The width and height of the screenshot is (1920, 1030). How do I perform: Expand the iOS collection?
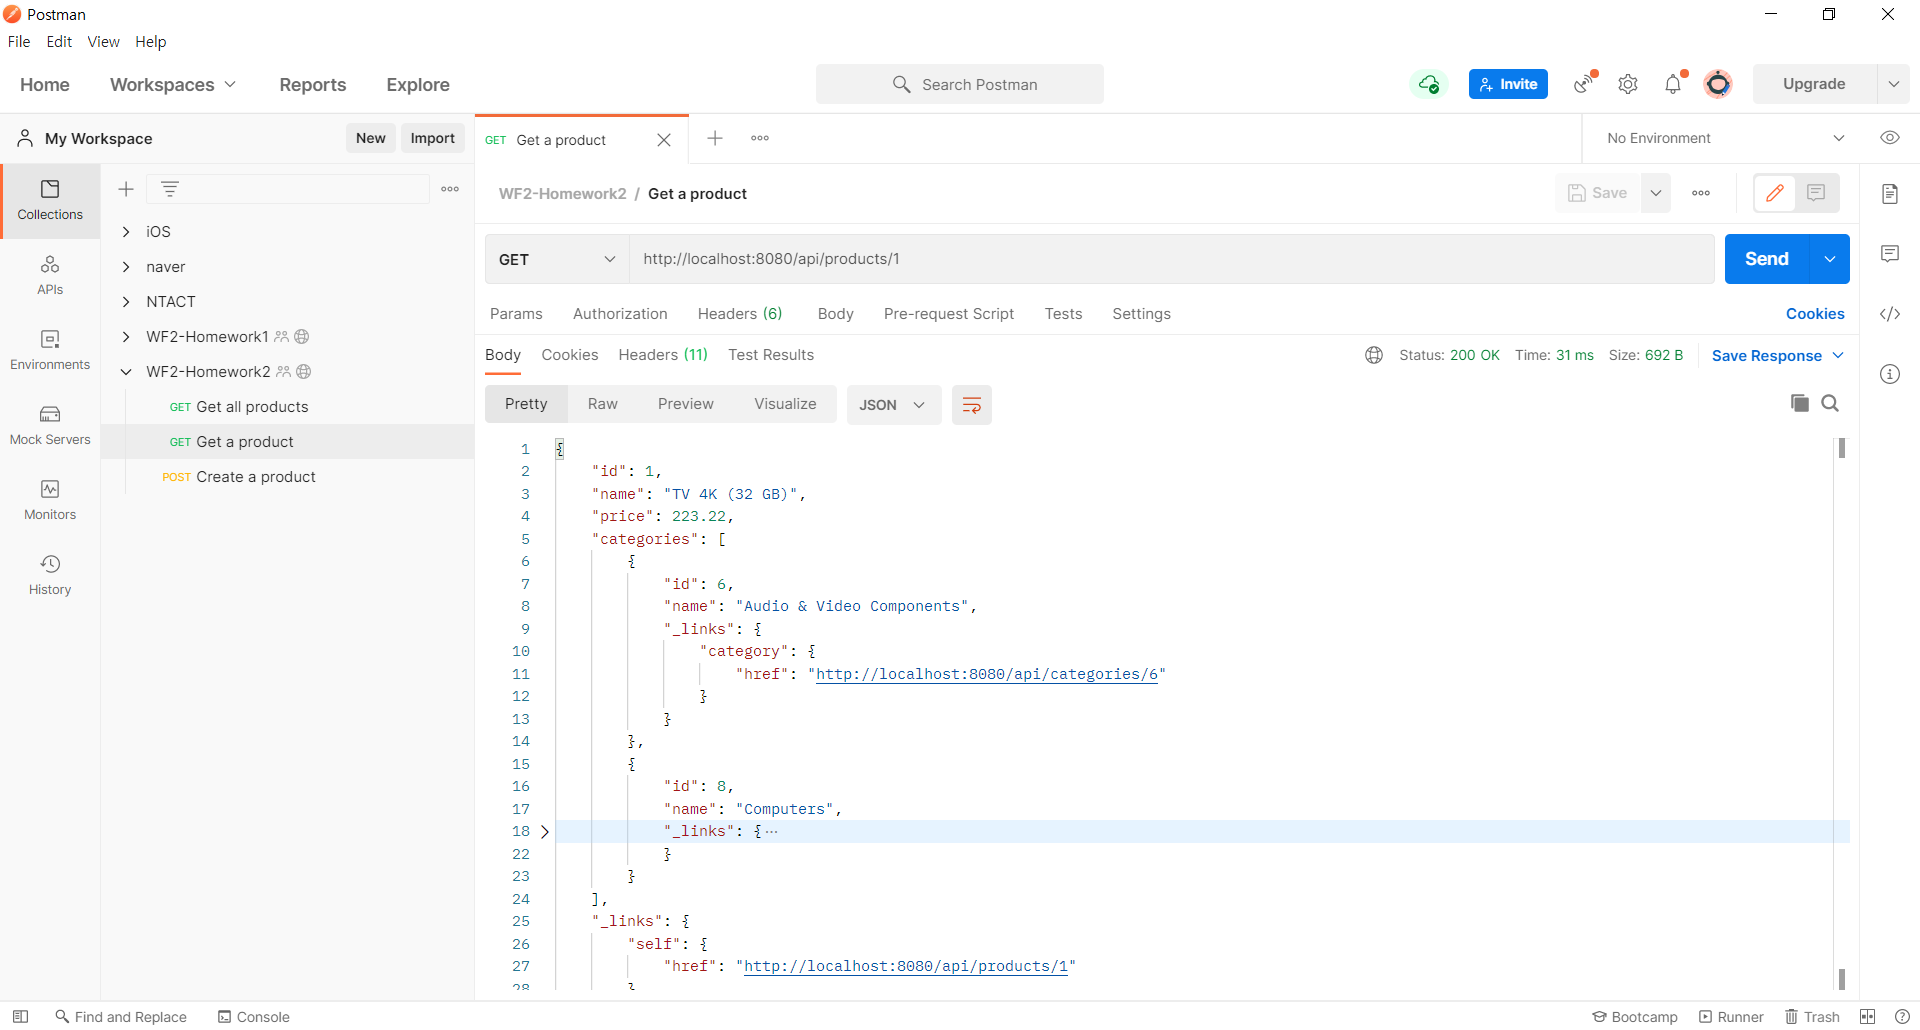[126, 232]
